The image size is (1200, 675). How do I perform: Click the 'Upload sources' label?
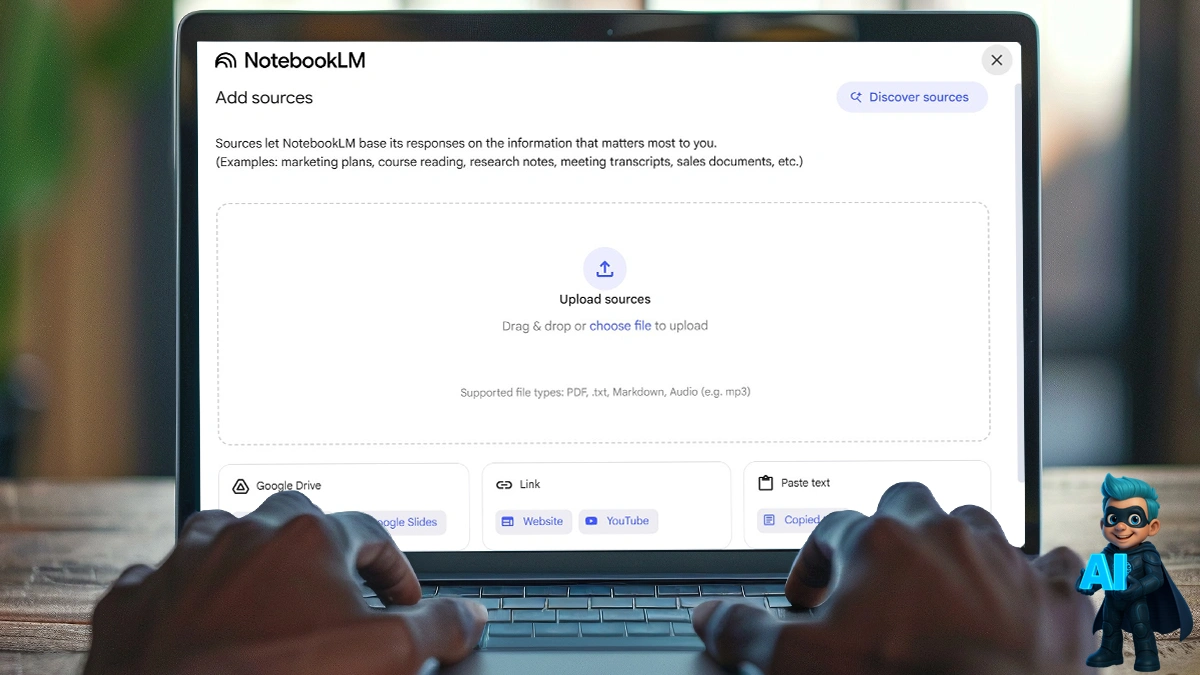coord(605,299)
